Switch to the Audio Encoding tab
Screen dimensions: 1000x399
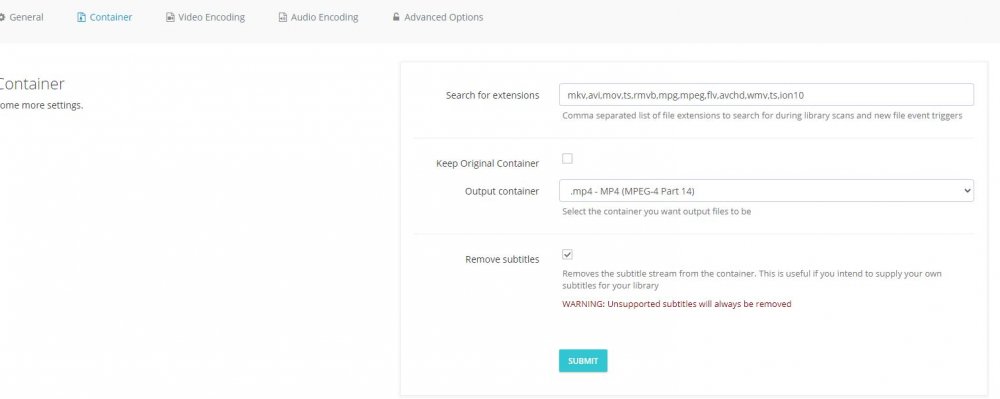pyautogui.click(x=324, y=18)
